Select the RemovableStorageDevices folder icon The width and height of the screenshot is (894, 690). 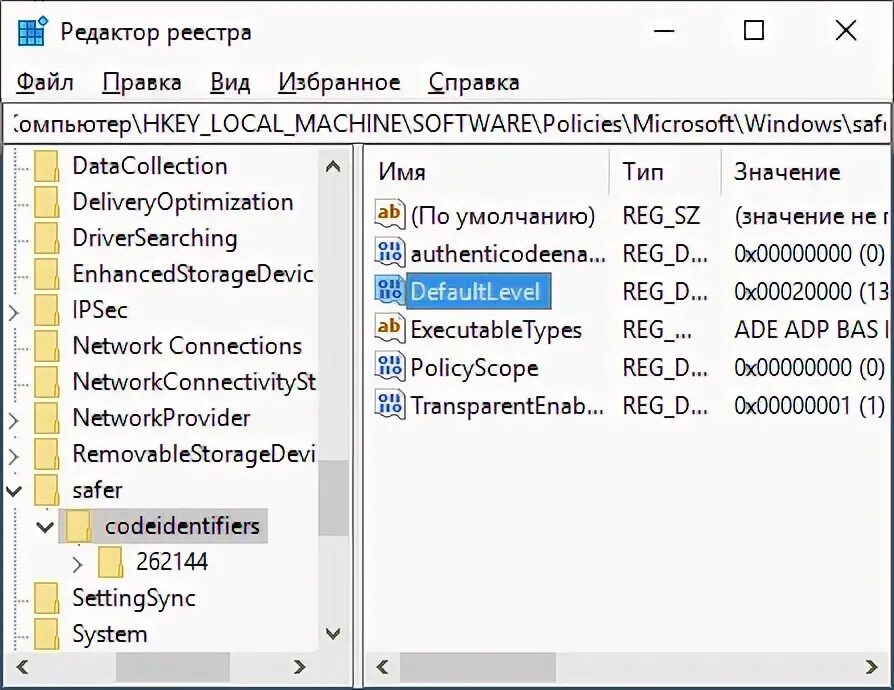(46, 453)
